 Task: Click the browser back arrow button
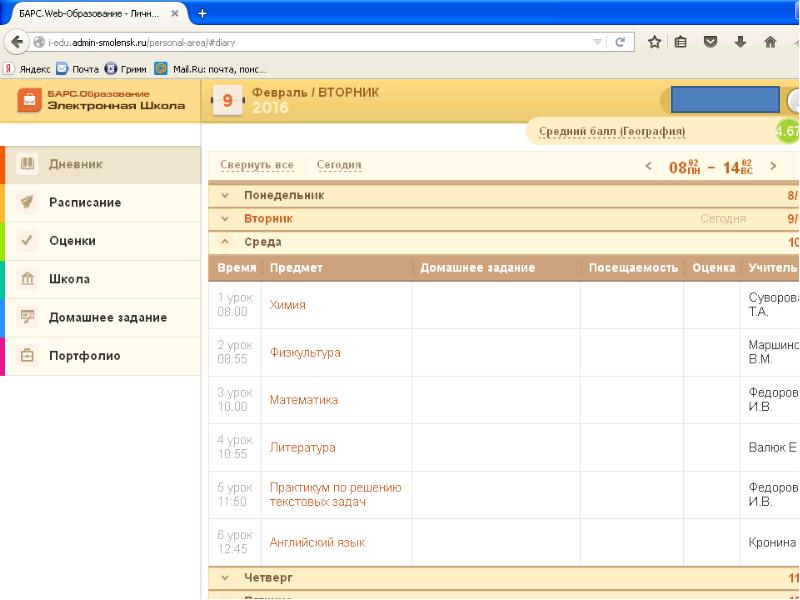tap(15, 43)
